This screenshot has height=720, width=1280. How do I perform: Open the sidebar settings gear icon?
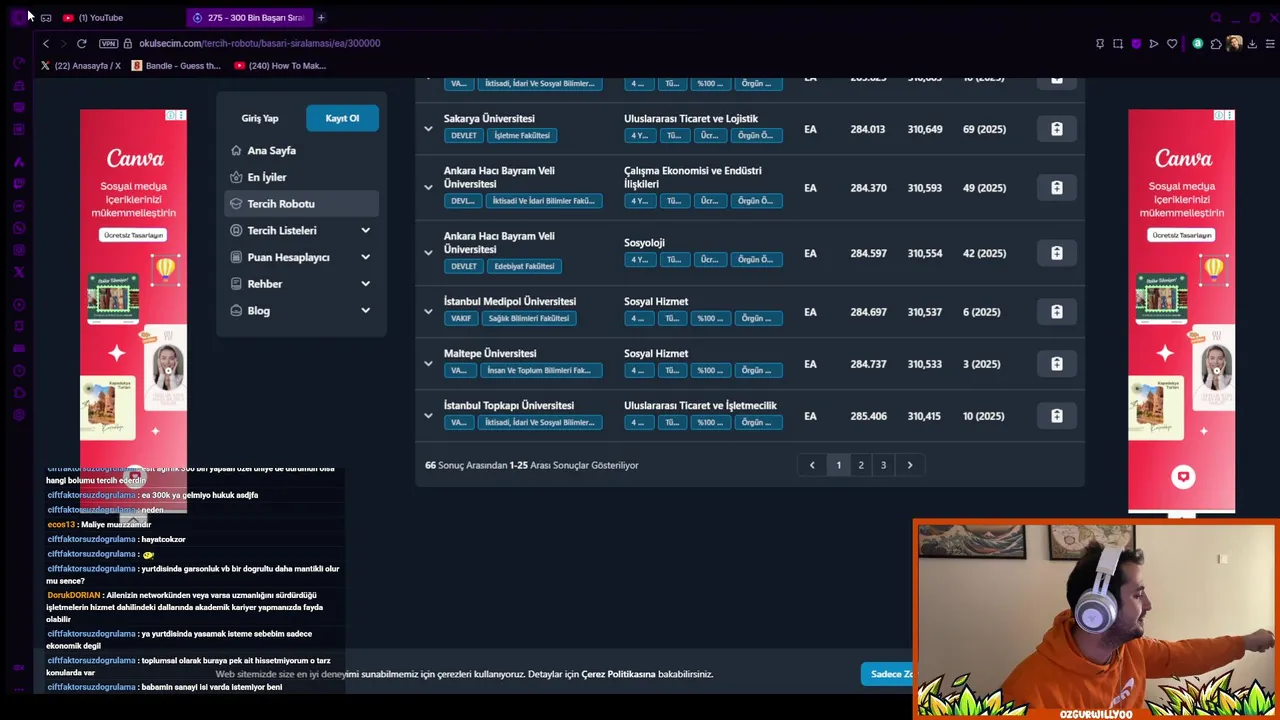19,415
